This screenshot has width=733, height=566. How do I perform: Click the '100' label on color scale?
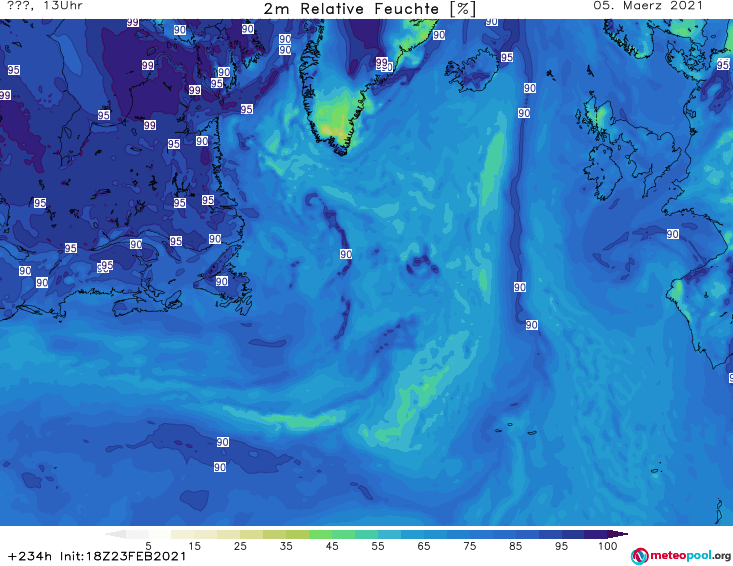[x=607, y=546]
